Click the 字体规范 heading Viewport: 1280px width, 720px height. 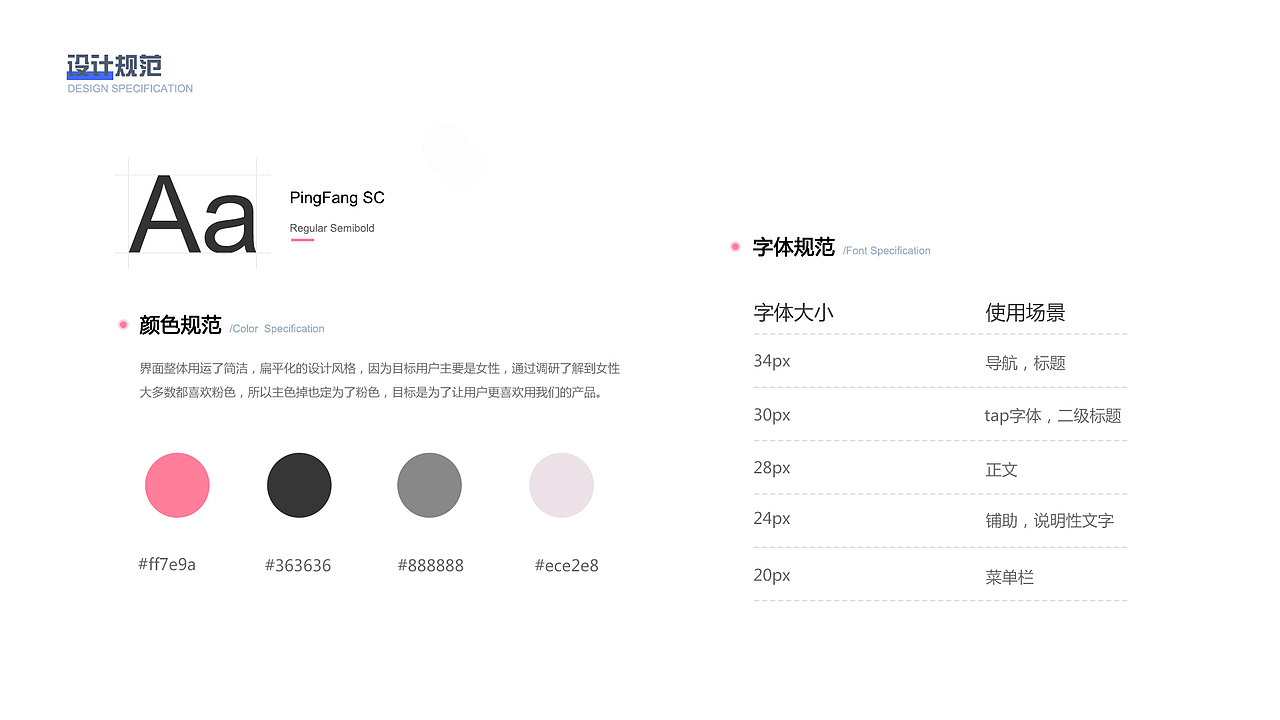794,247
